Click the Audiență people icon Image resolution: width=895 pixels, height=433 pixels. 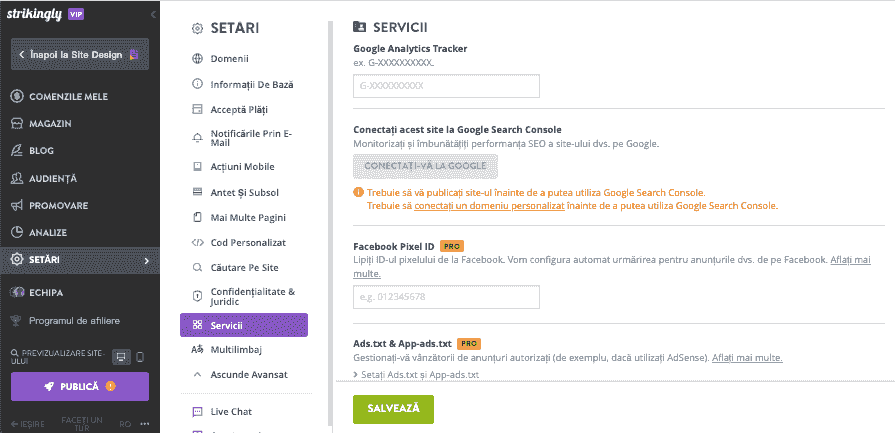pos(17,179)
